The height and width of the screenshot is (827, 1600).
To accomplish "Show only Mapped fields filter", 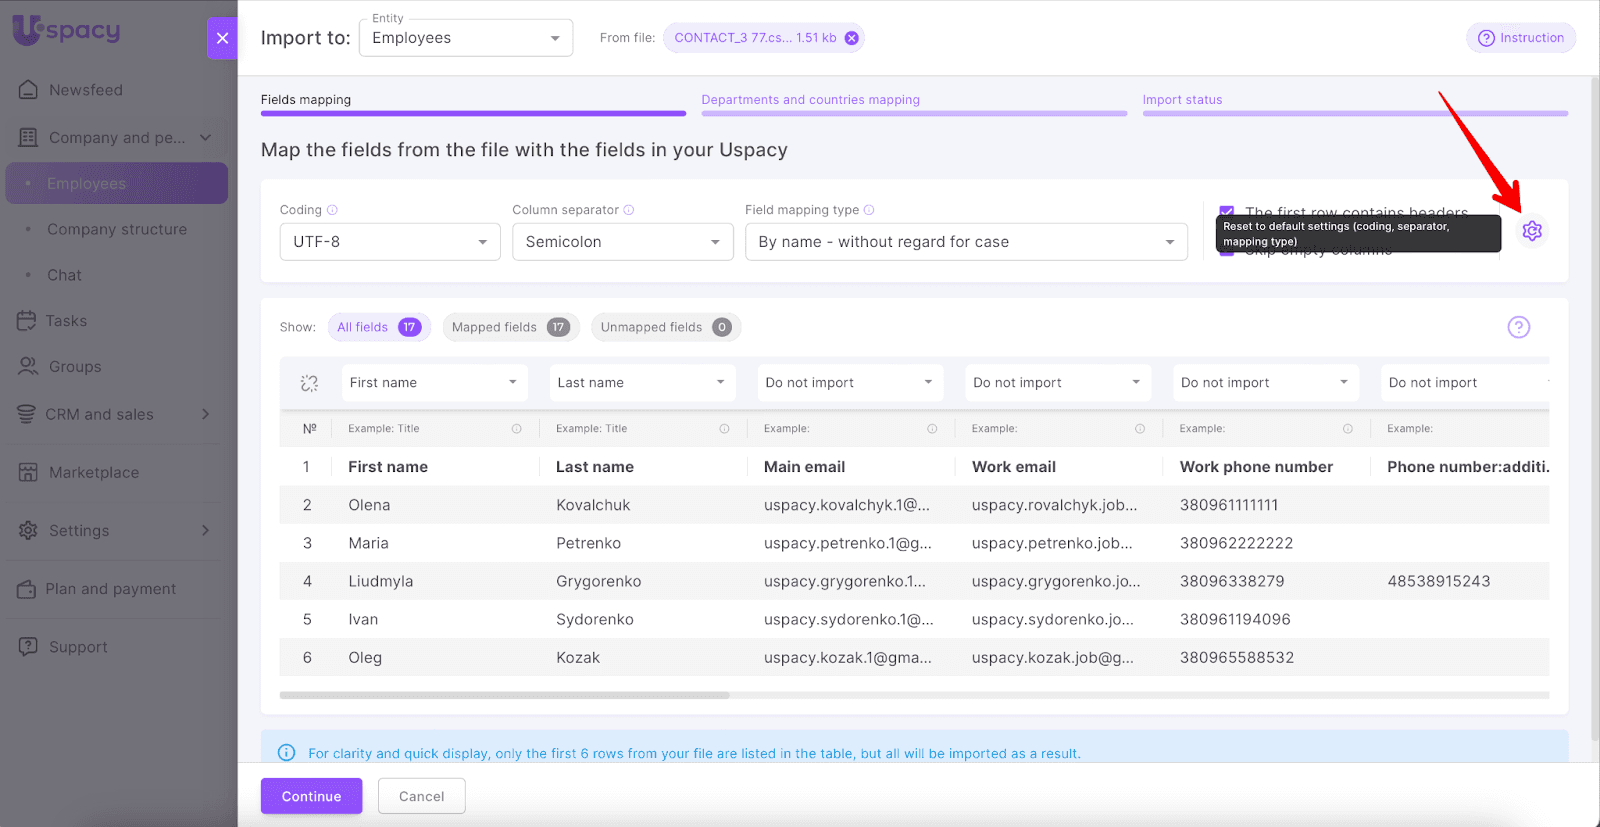I will [x=510, y=327].
